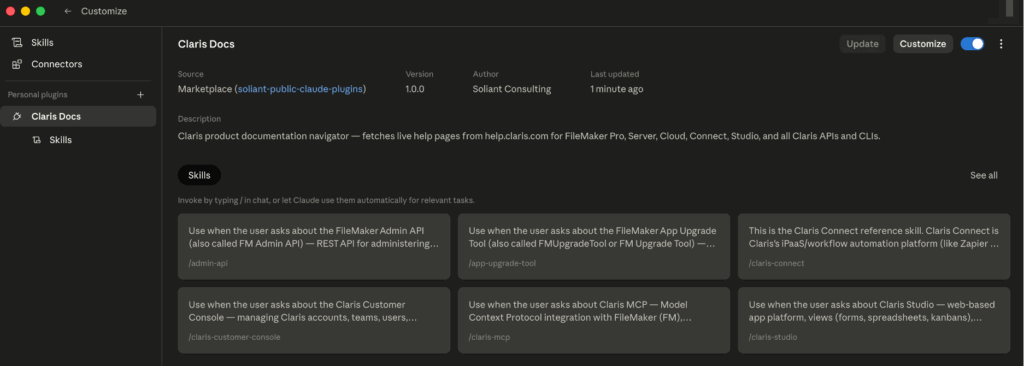Click the Customize button

pyautogui.click(x=923, y=44)
